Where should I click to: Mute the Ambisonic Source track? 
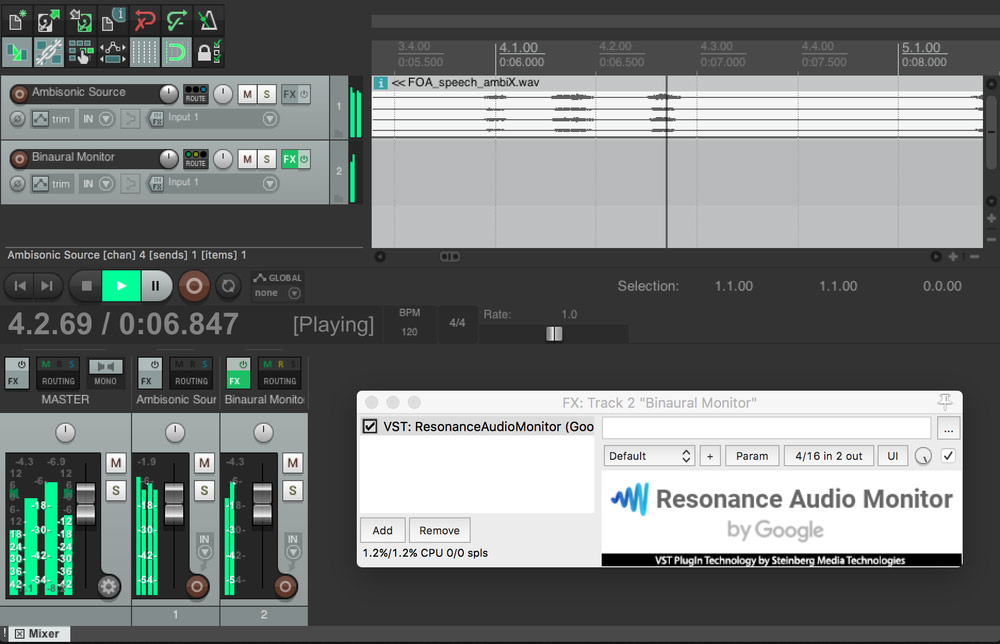247,93
